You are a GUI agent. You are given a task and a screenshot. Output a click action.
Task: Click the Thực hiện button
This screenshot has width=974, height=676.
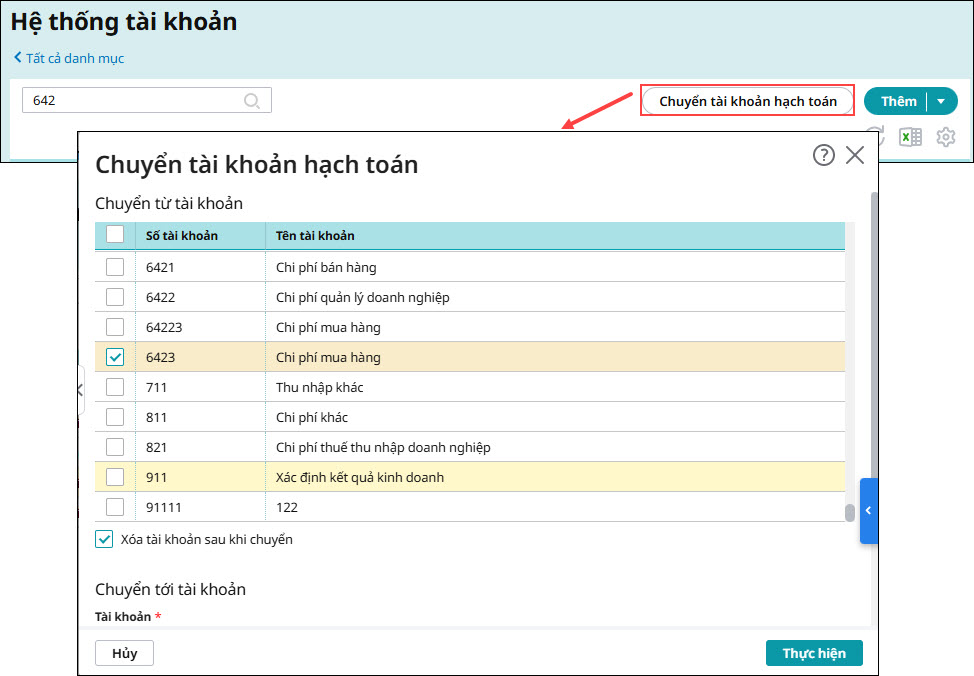point(814,653)
